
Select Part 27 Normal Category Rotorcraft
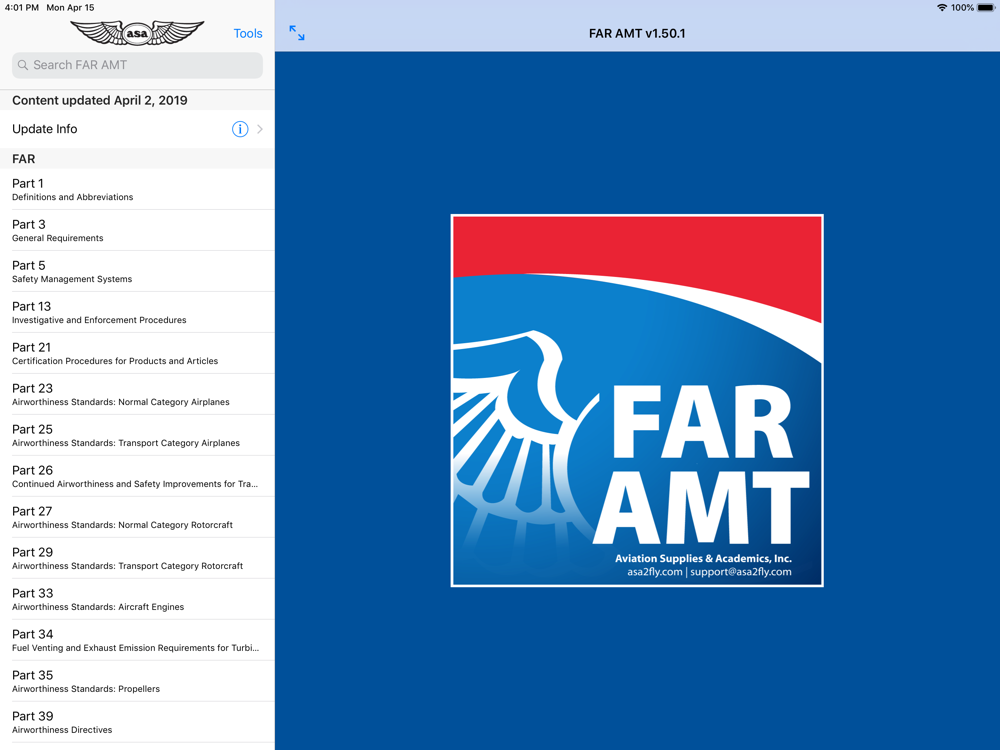137,517
